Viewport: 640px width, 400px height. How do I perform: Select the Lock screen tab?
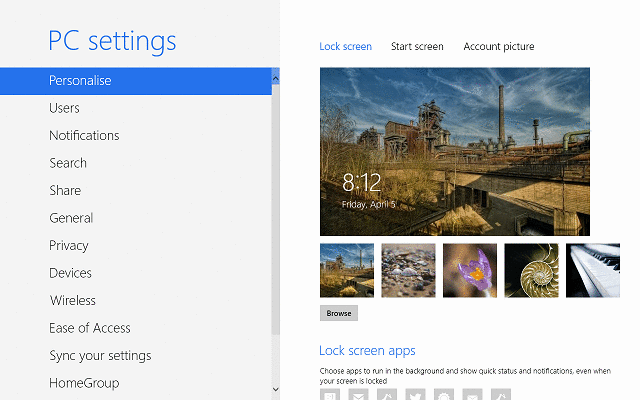click(x=345, y=47)
